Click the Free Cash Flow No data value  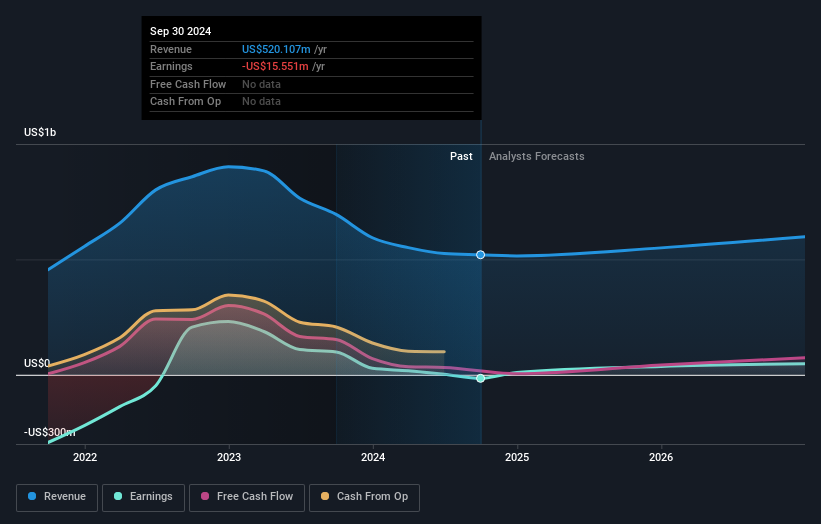pos(261,84)
